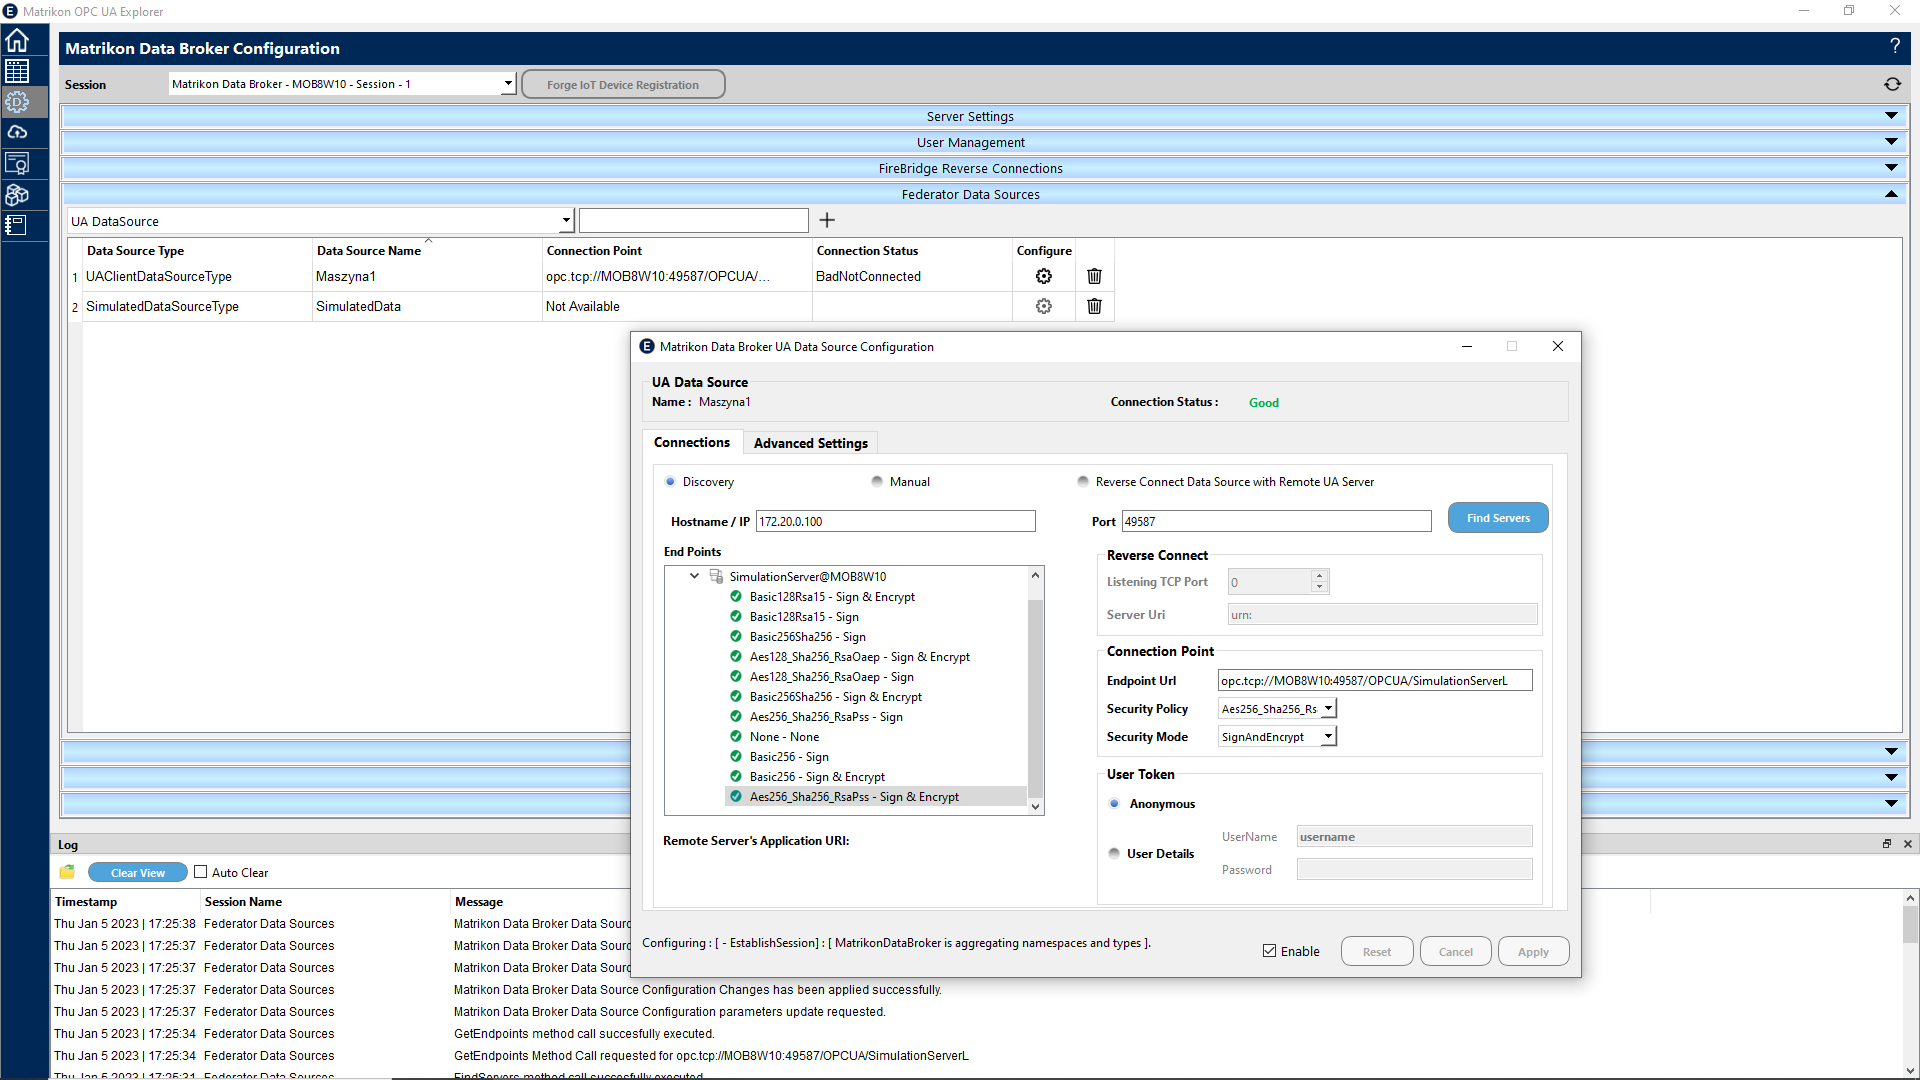Configure SimulatedData source gear icon
This screenshot has width=1920, height=1080.
[x=1044, y=306]
